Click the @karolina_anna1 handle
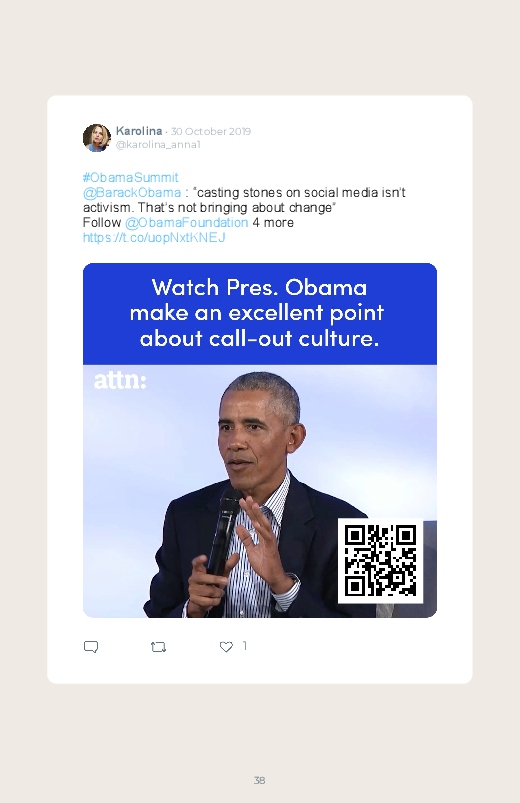The height and width of the screenshot is (803, 520). coord(158,144)
